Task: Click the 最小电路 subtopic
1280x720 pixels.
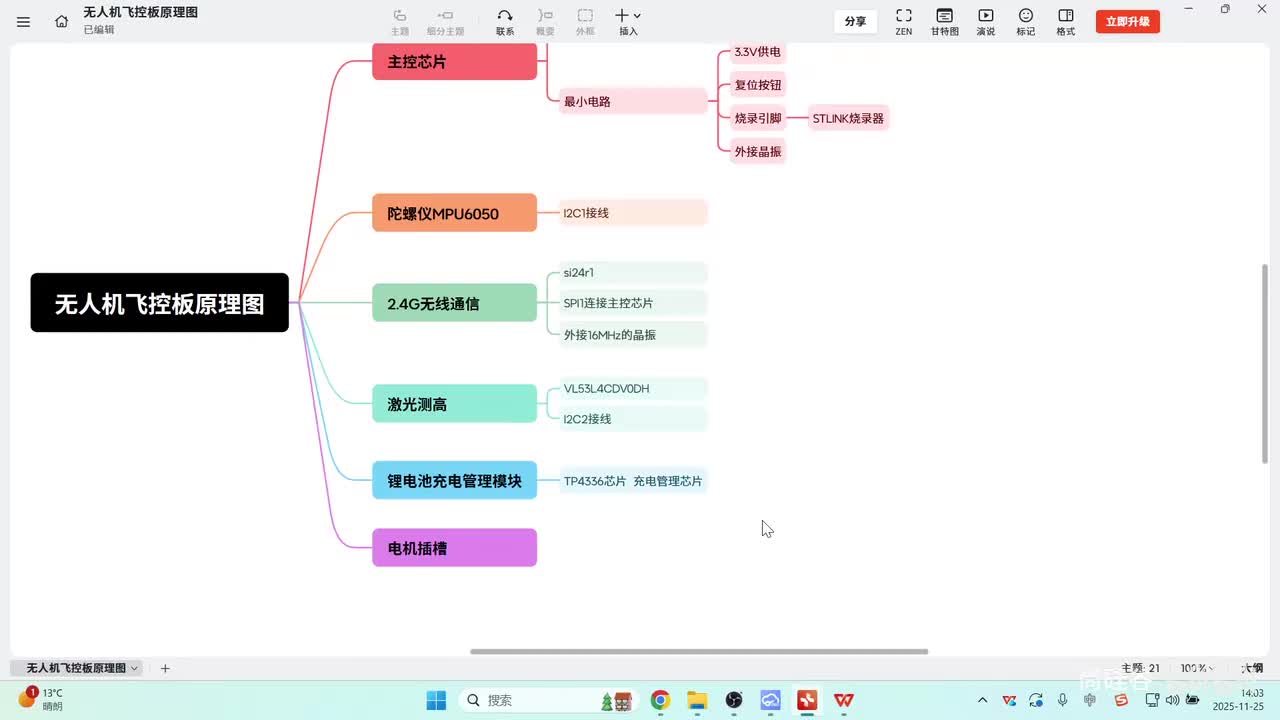Action: (x=633, y=101)
